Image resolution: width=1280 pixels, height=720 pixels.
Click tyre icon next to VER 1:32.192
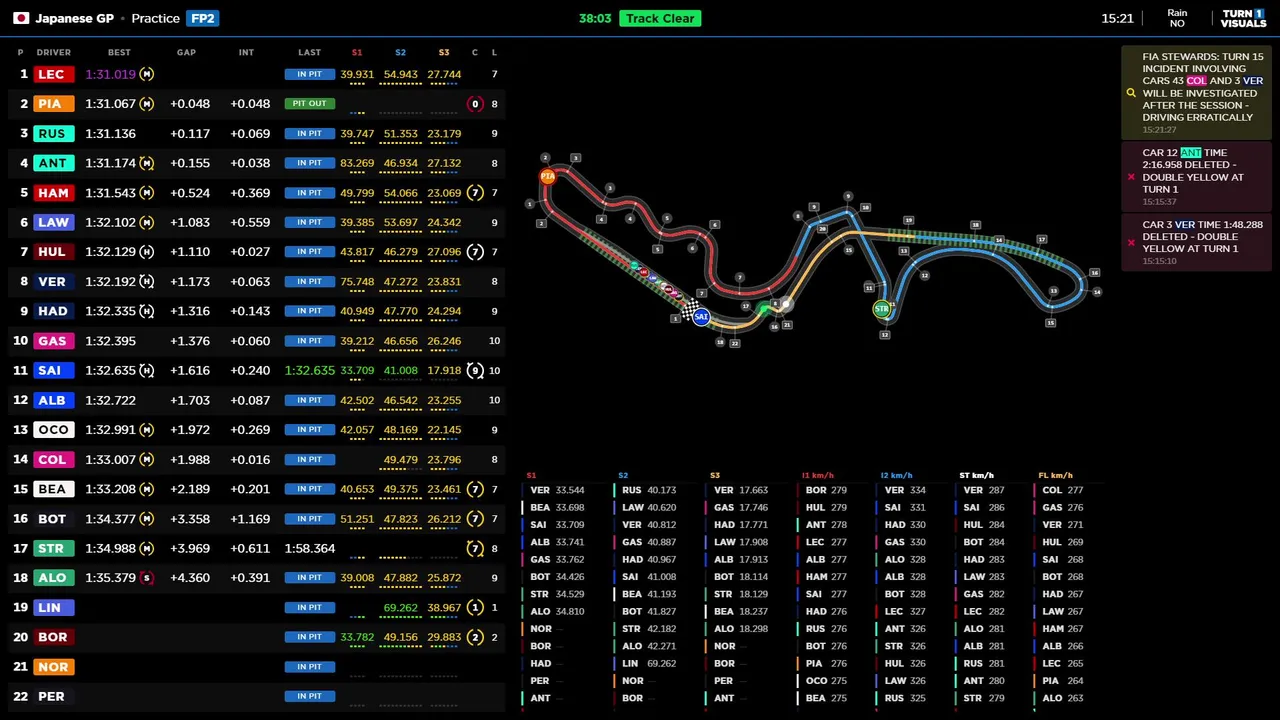click(147, 282)
